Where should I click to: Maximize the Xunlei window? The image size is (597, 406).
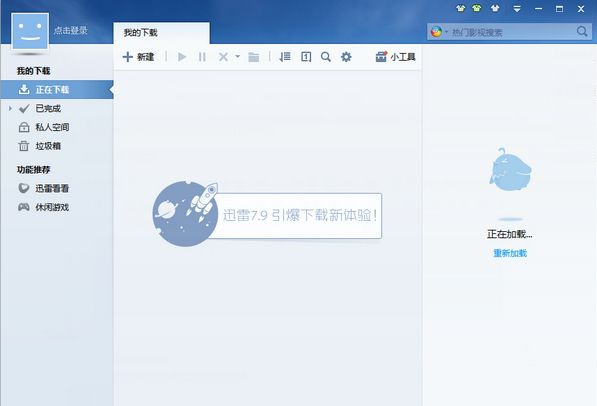[559, 9]
